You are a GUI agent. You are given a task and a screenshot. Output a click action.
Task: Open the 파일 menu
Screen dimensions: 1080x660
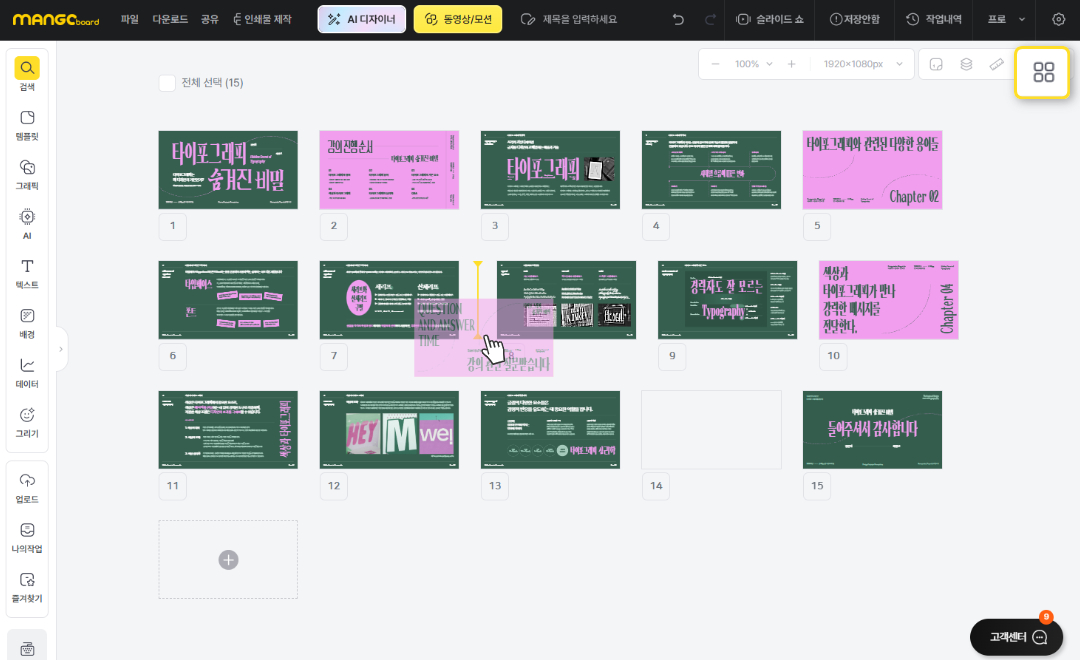tap(130, 19)
